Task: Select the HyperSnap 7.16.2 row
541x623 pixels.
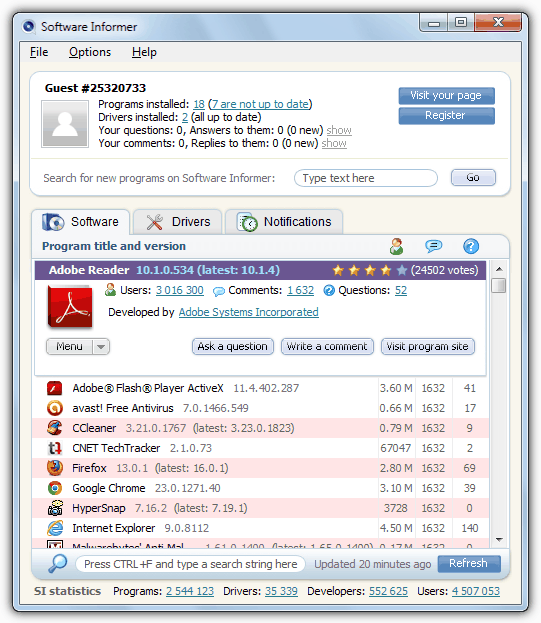Action: coord(261,508)
